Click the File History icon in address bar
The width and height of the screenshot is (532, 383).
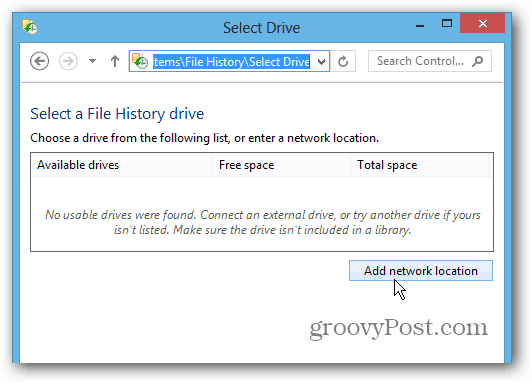pos(140,61)
